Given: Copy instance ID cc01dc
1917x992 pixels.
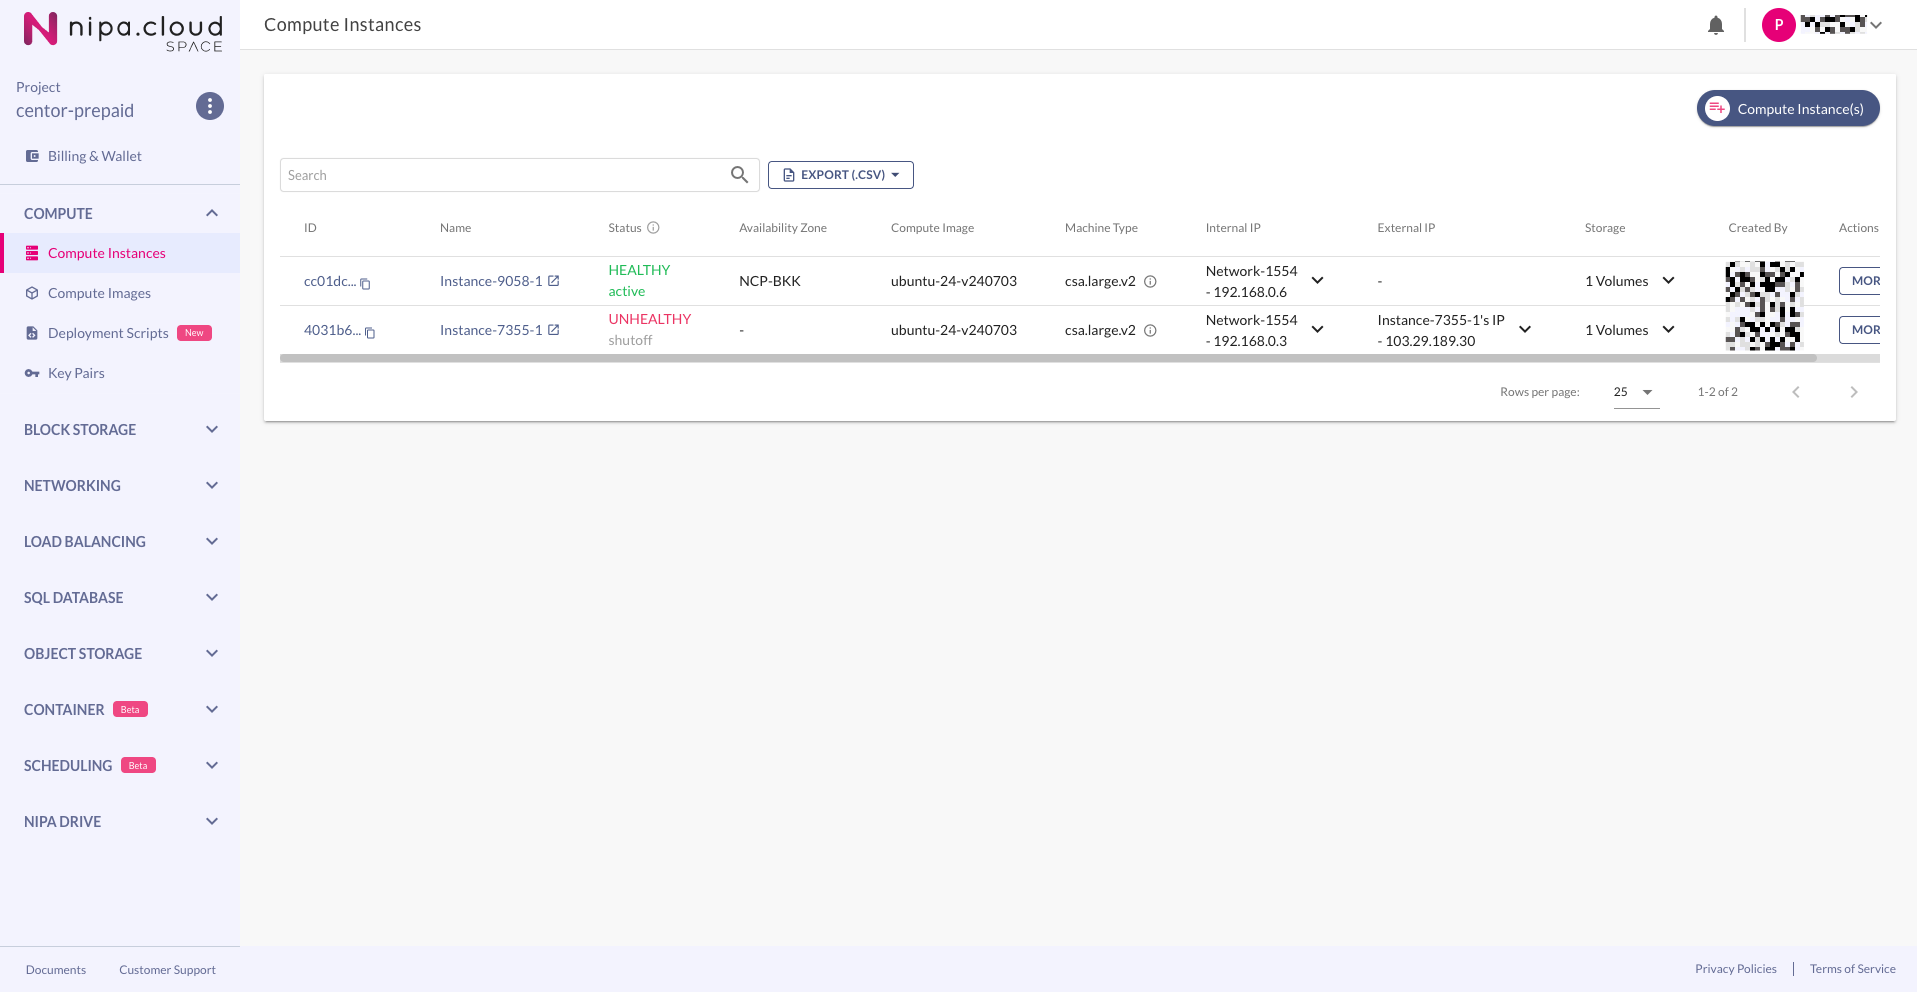Looking at the screenshot, I should coord(366,284).
